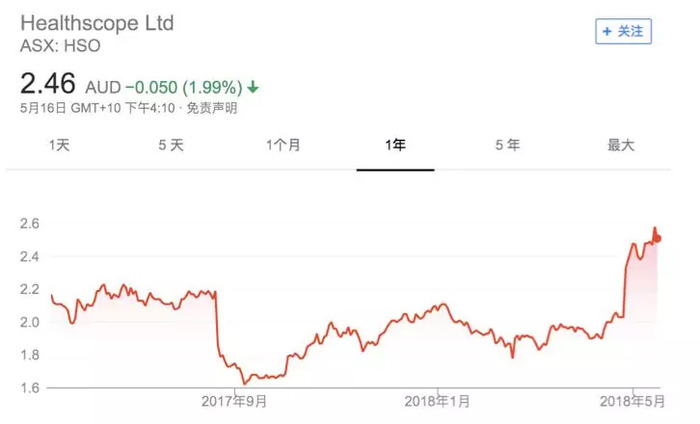The width and height of the screenshot is (700, 424).
Task: Switch to the 5 年 tab
Action: pos(508,145)
